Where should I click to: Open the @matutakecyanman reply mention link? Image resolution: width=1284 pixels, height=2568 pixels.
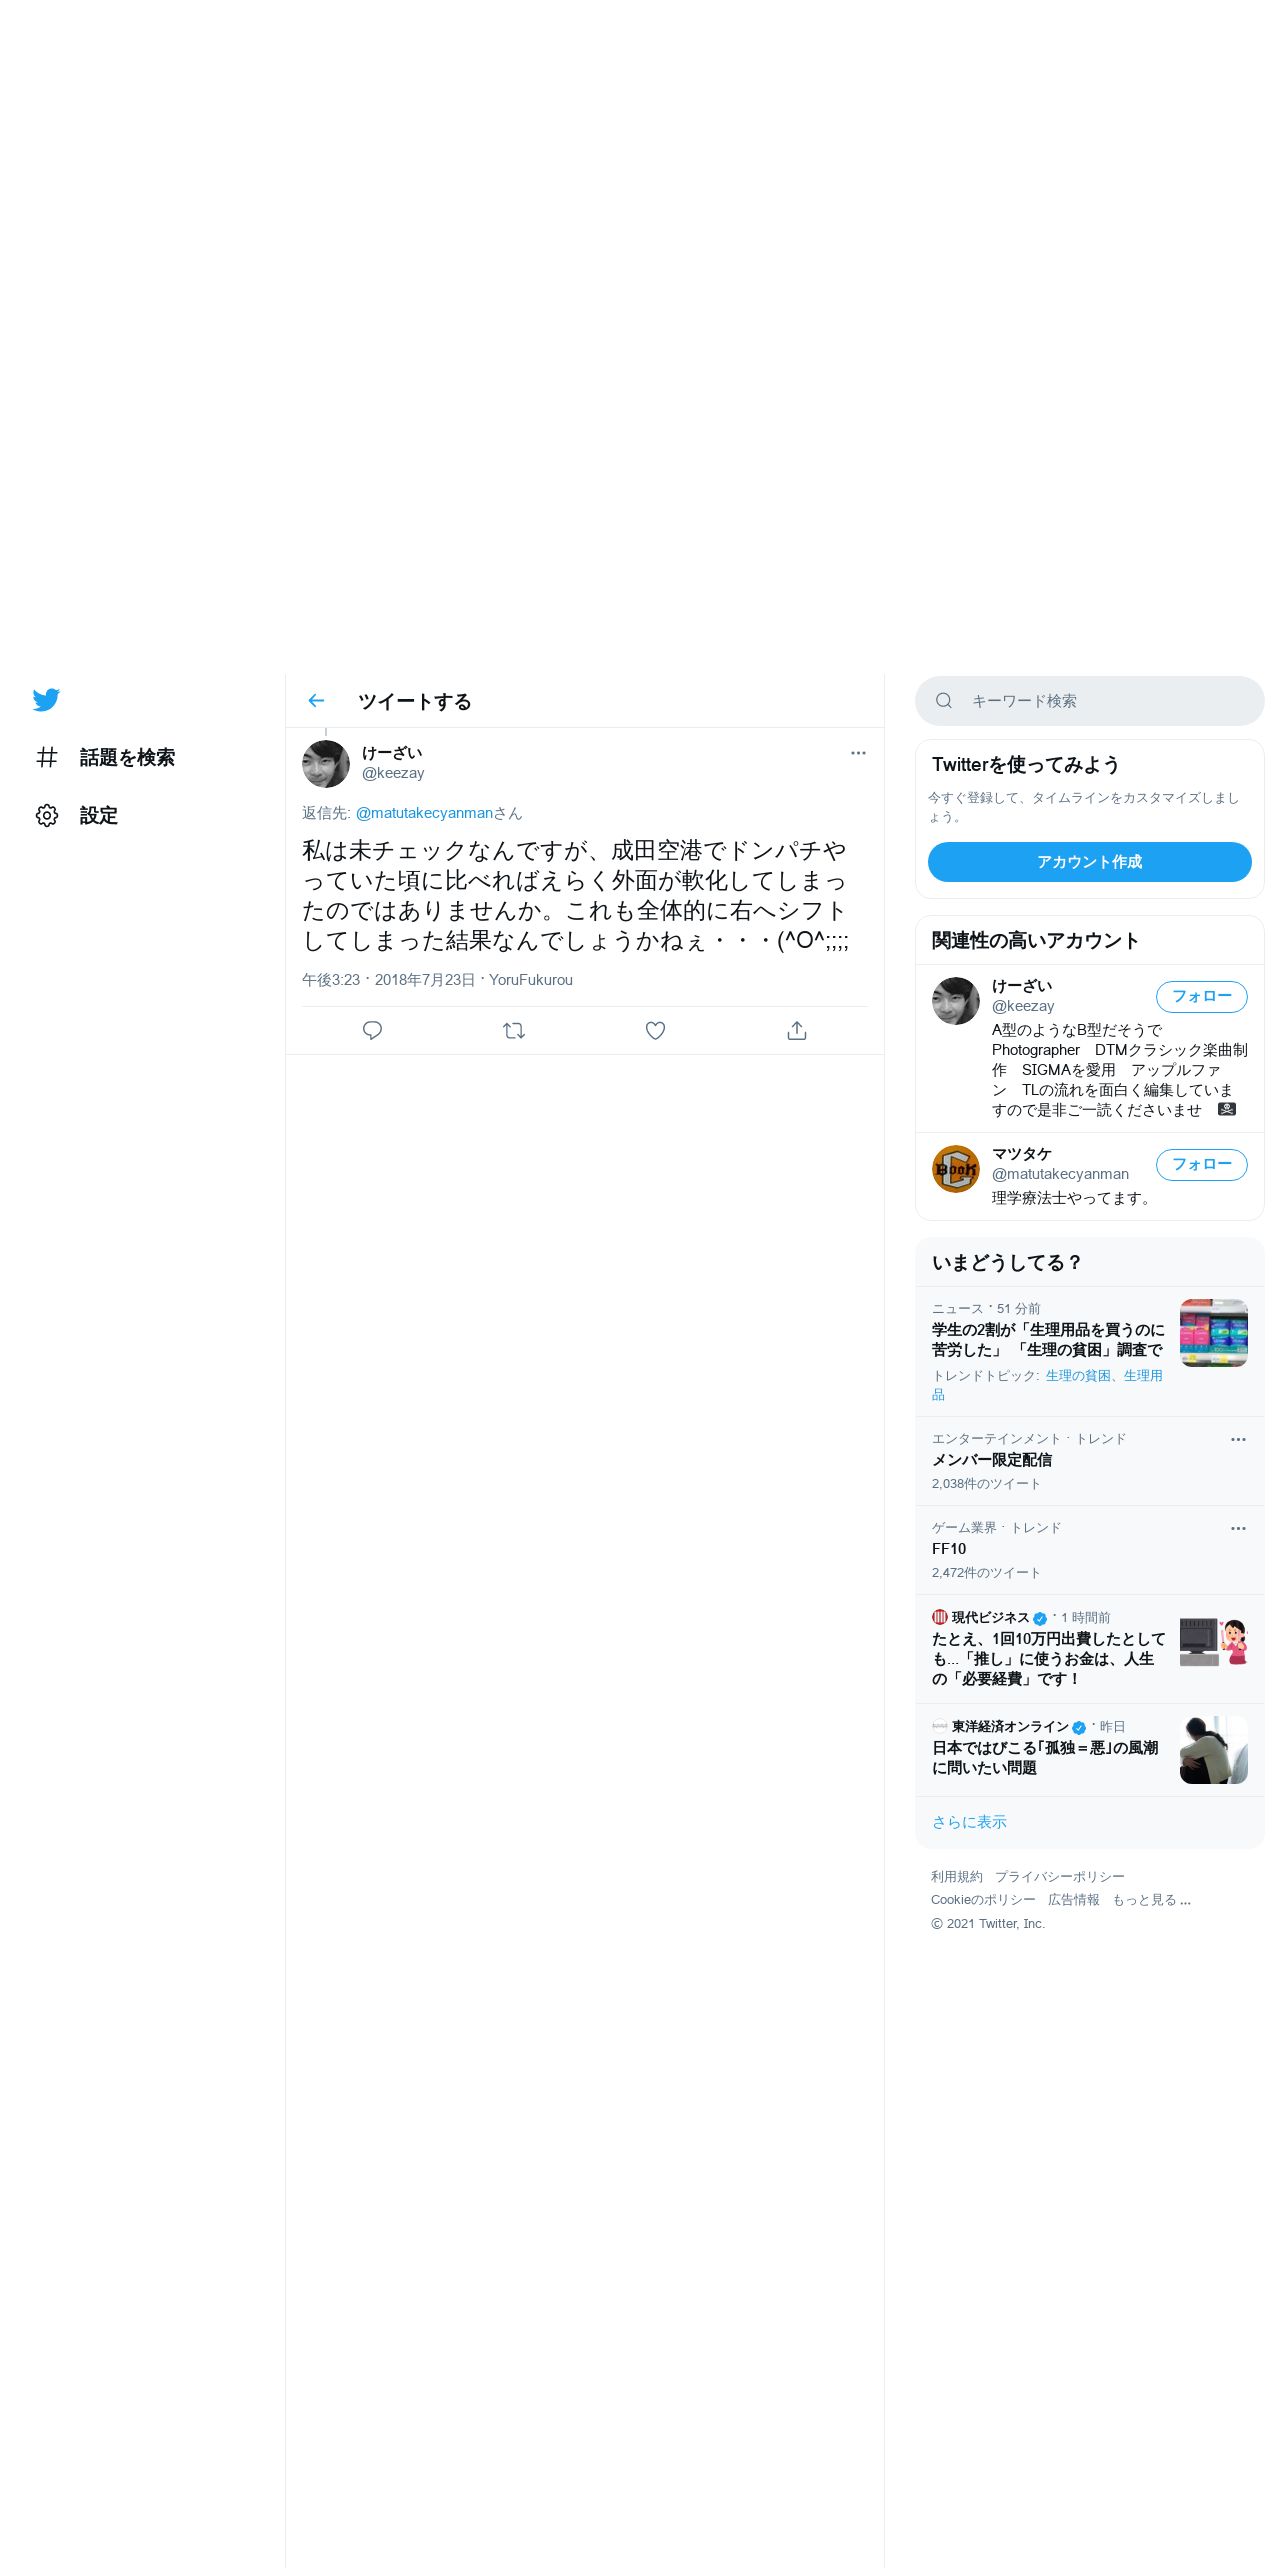(x=425, y=813)
